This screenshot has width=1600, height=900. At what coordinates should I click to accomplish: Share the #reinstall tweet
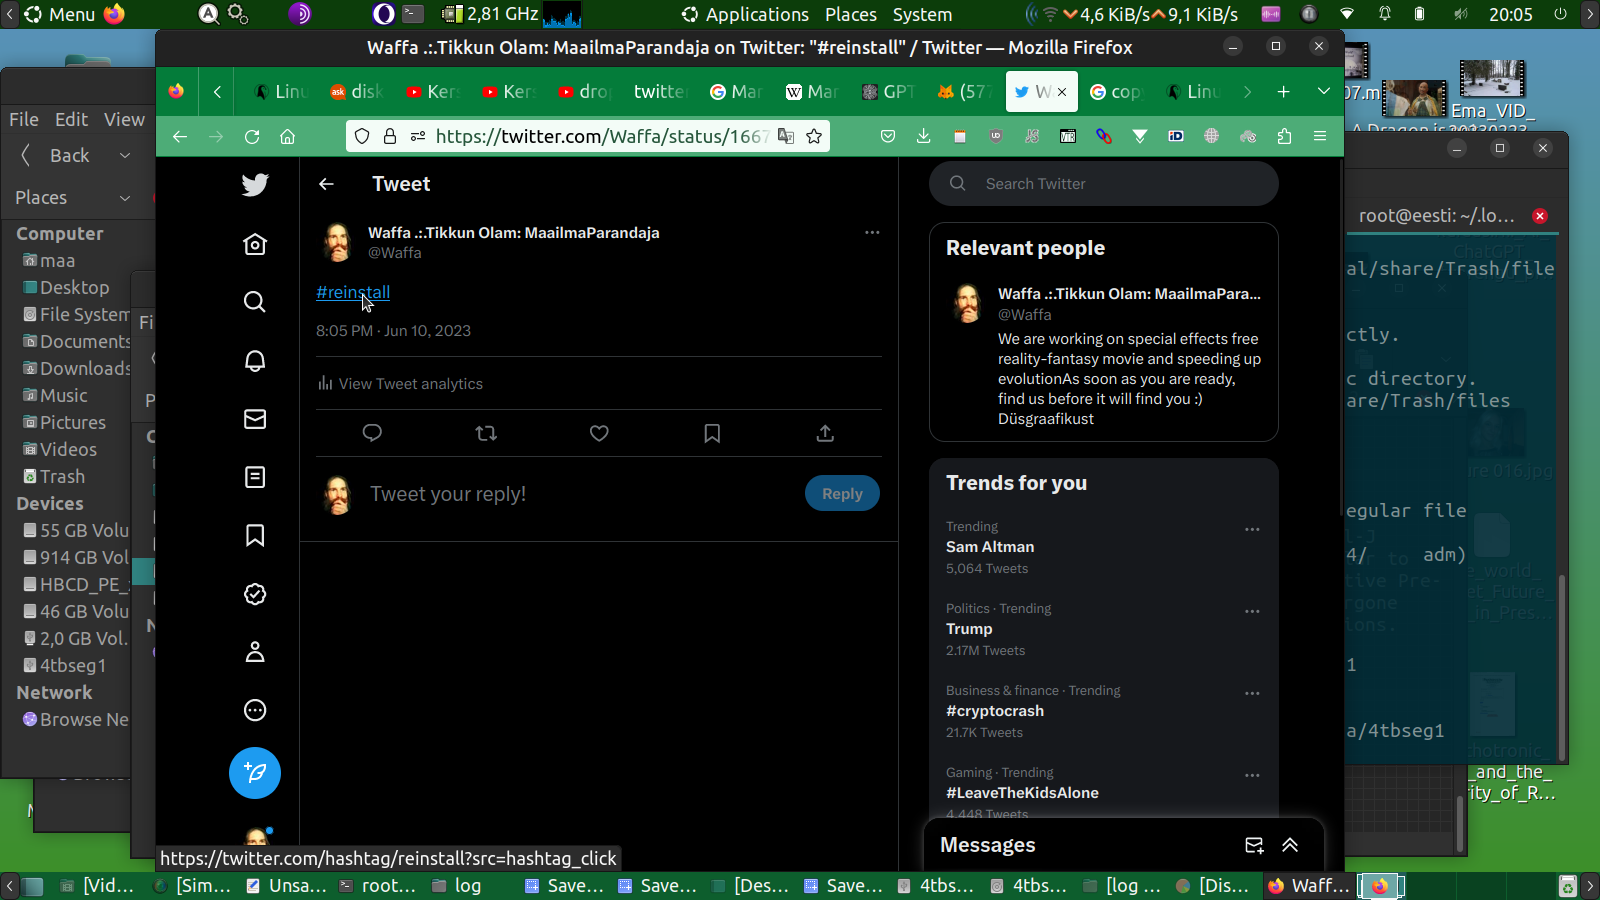(x=825, y=433)
